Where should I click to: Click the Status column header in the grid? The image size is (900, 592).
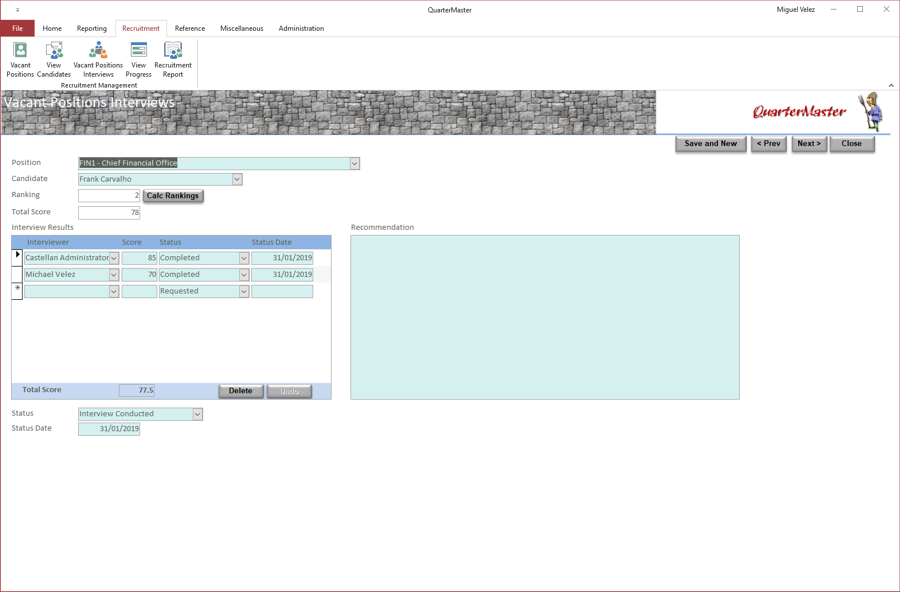coord(170,242)
